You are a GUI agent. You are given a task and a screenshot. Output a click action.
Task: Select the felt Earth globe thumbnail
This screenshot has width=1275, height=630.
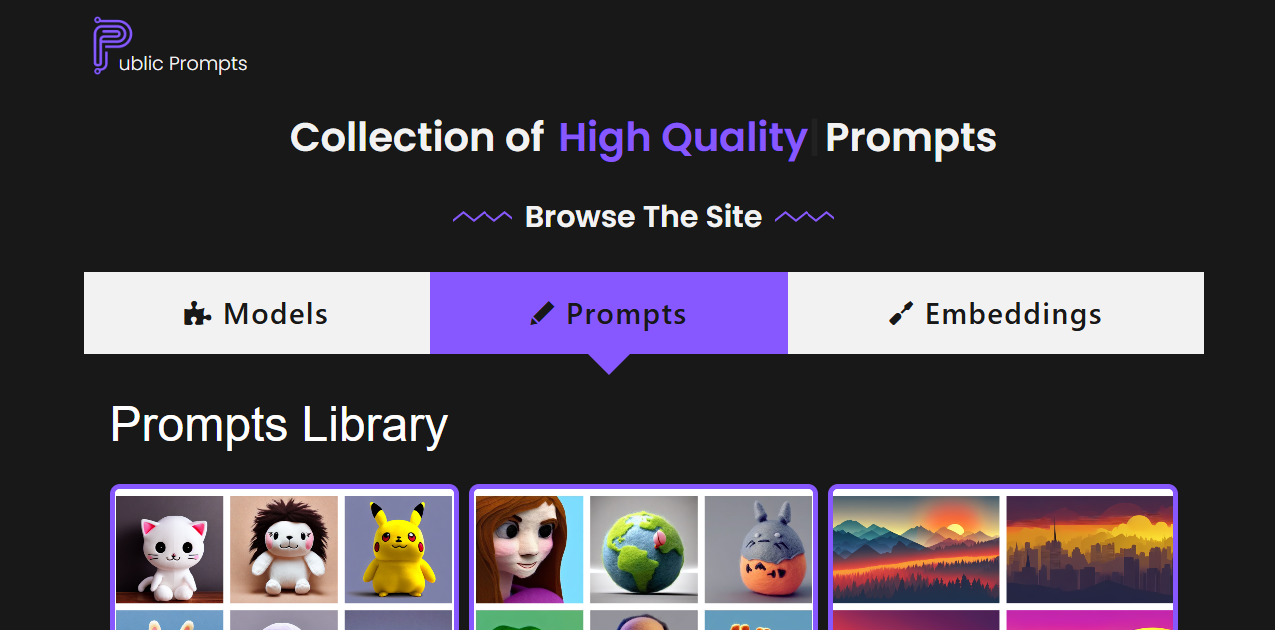click(x=644, y=549)
